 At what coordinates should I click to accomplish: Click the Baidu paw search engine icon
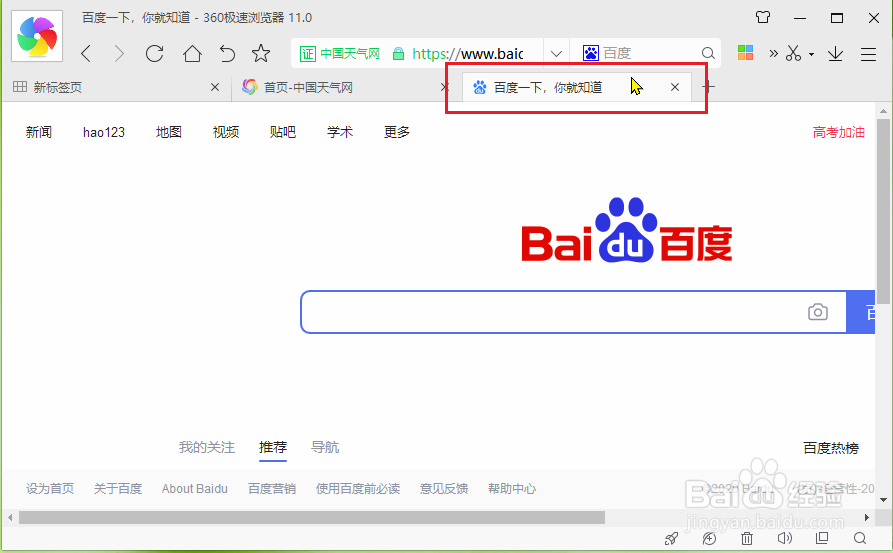click(591, 53)
